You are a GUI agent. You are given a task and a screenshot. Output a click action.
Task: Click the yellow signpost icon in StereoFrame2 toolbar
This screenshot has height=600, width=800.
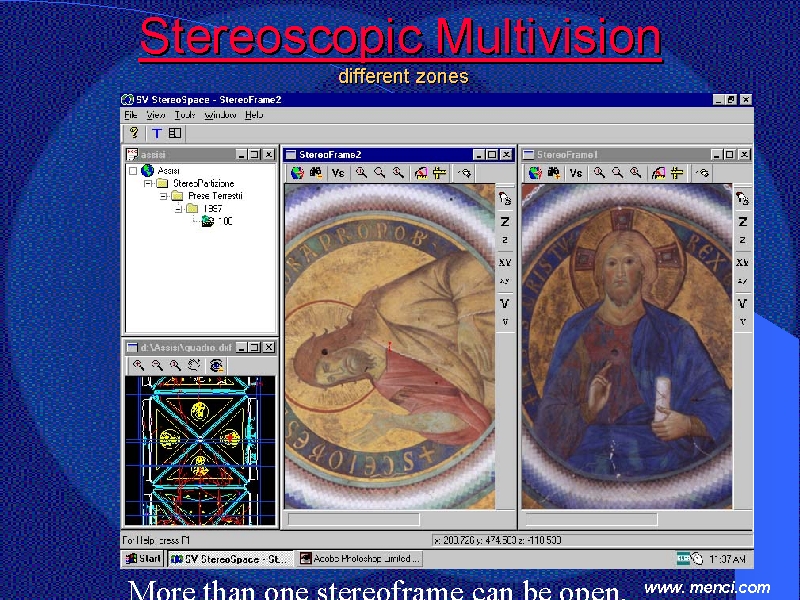(439, 173)
